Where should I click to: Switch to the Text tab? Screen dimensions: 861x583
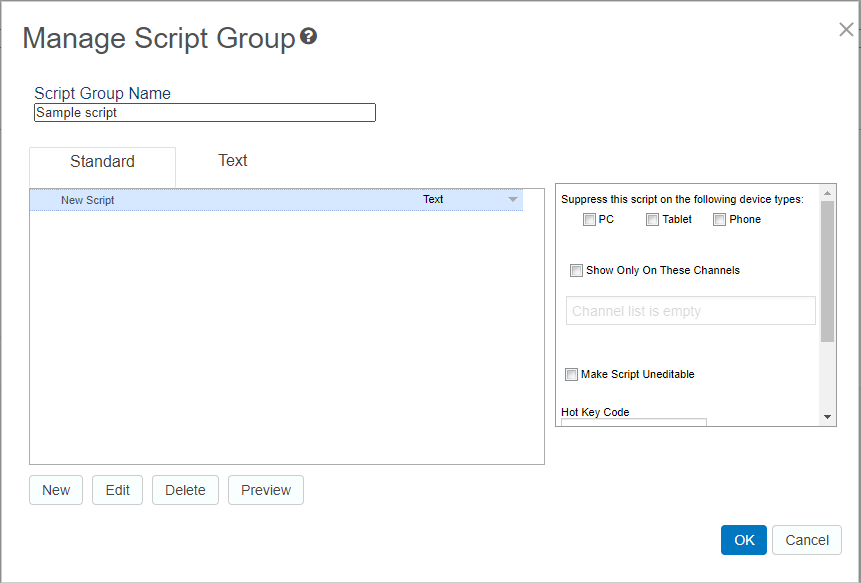coord(233,161)
